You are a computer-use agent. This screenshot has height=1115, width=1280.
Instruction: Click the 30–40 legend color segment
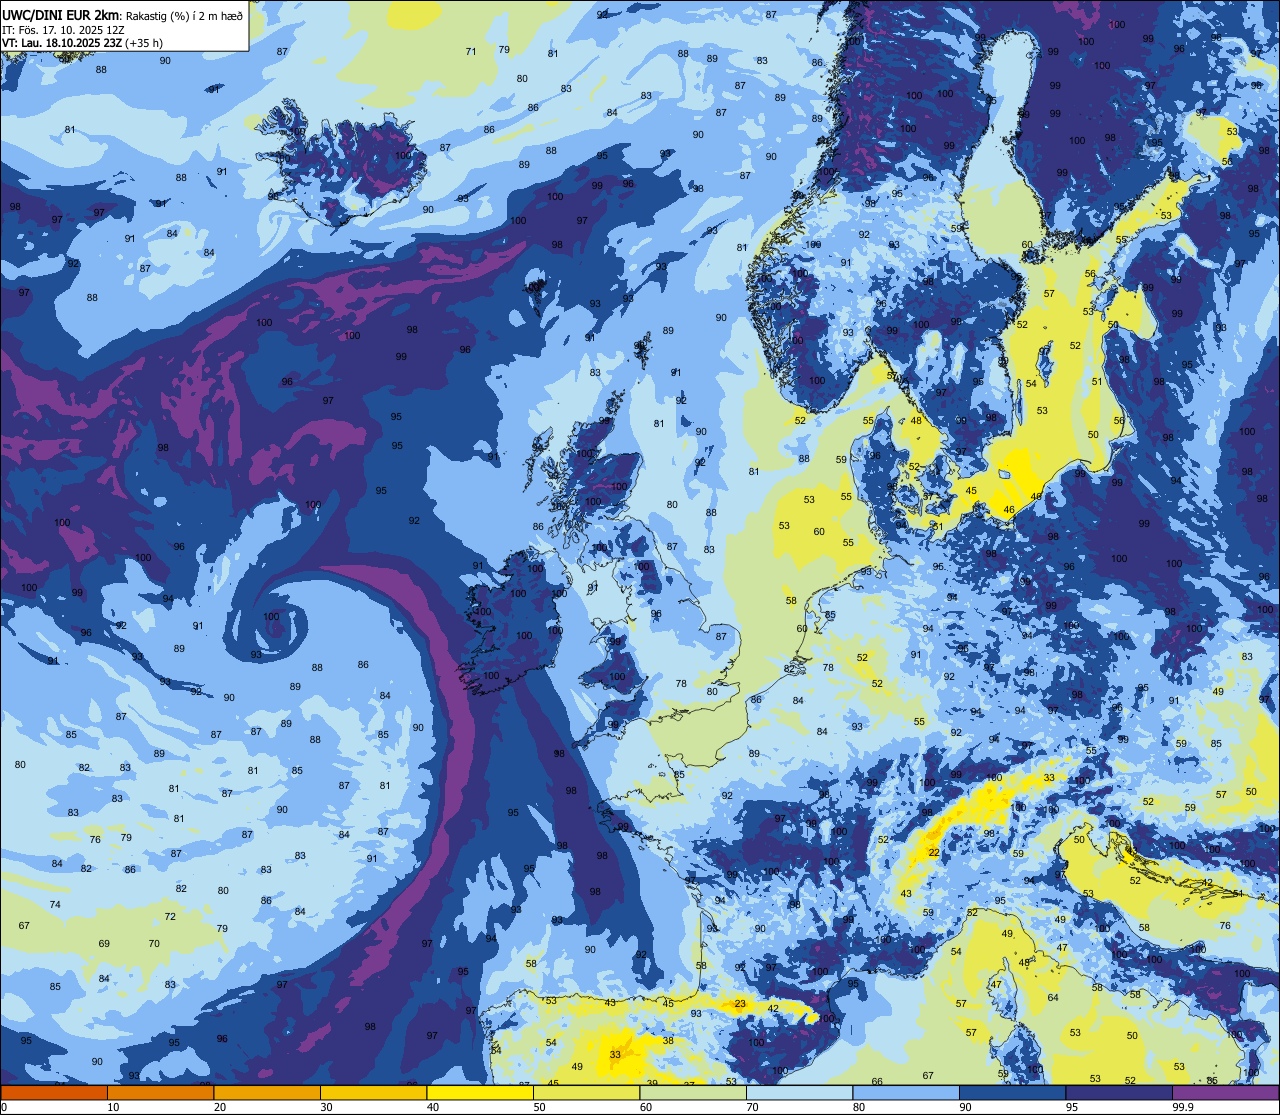373,1093
